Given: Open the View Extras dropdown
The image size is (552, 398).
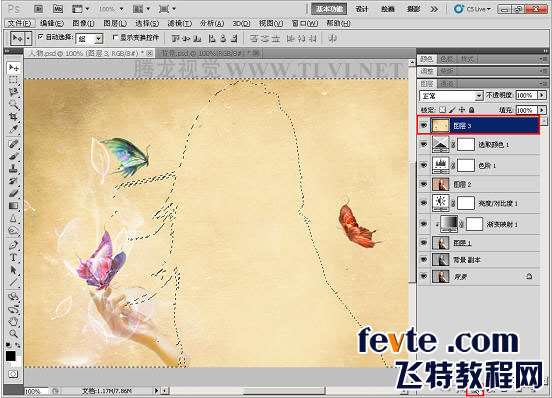Looking at the screenshot, I should coord(81,9).
